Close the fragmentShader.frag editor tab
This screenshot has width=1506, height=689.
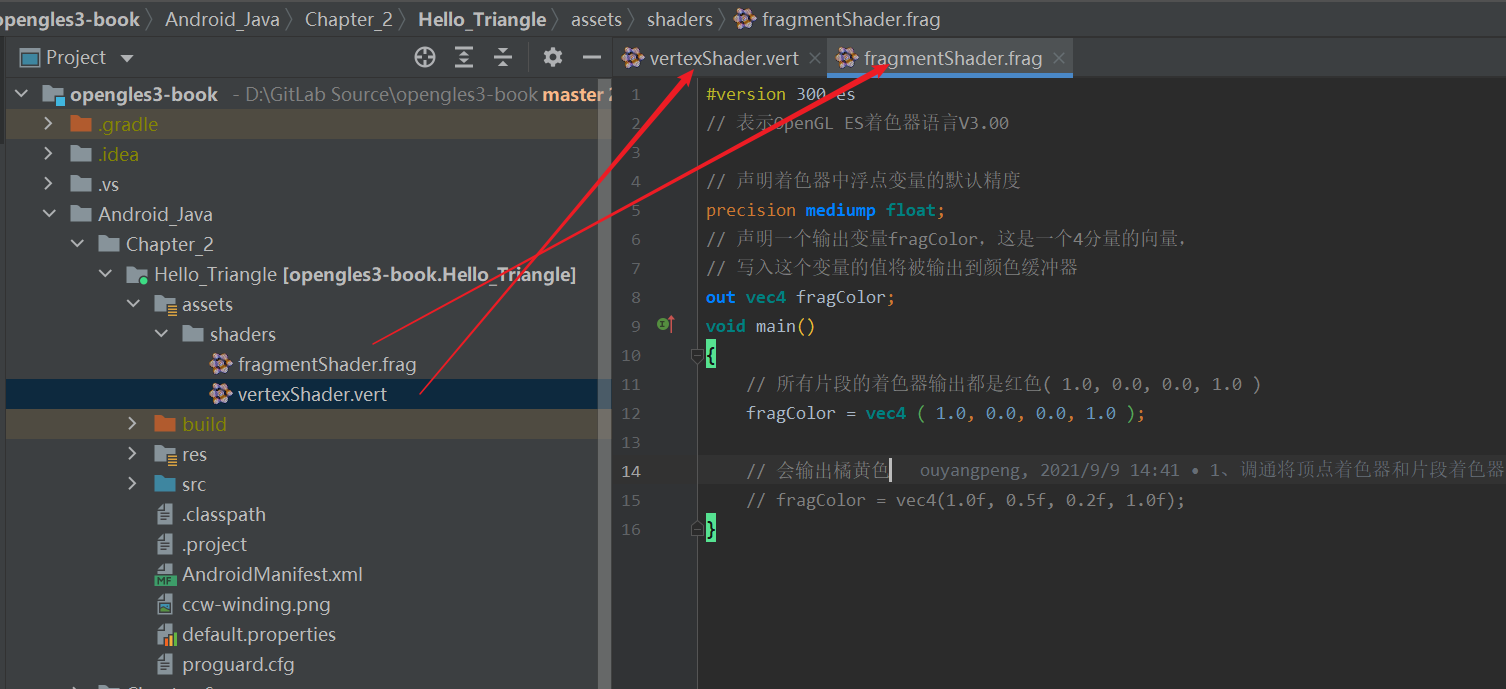pos(1059,59)
